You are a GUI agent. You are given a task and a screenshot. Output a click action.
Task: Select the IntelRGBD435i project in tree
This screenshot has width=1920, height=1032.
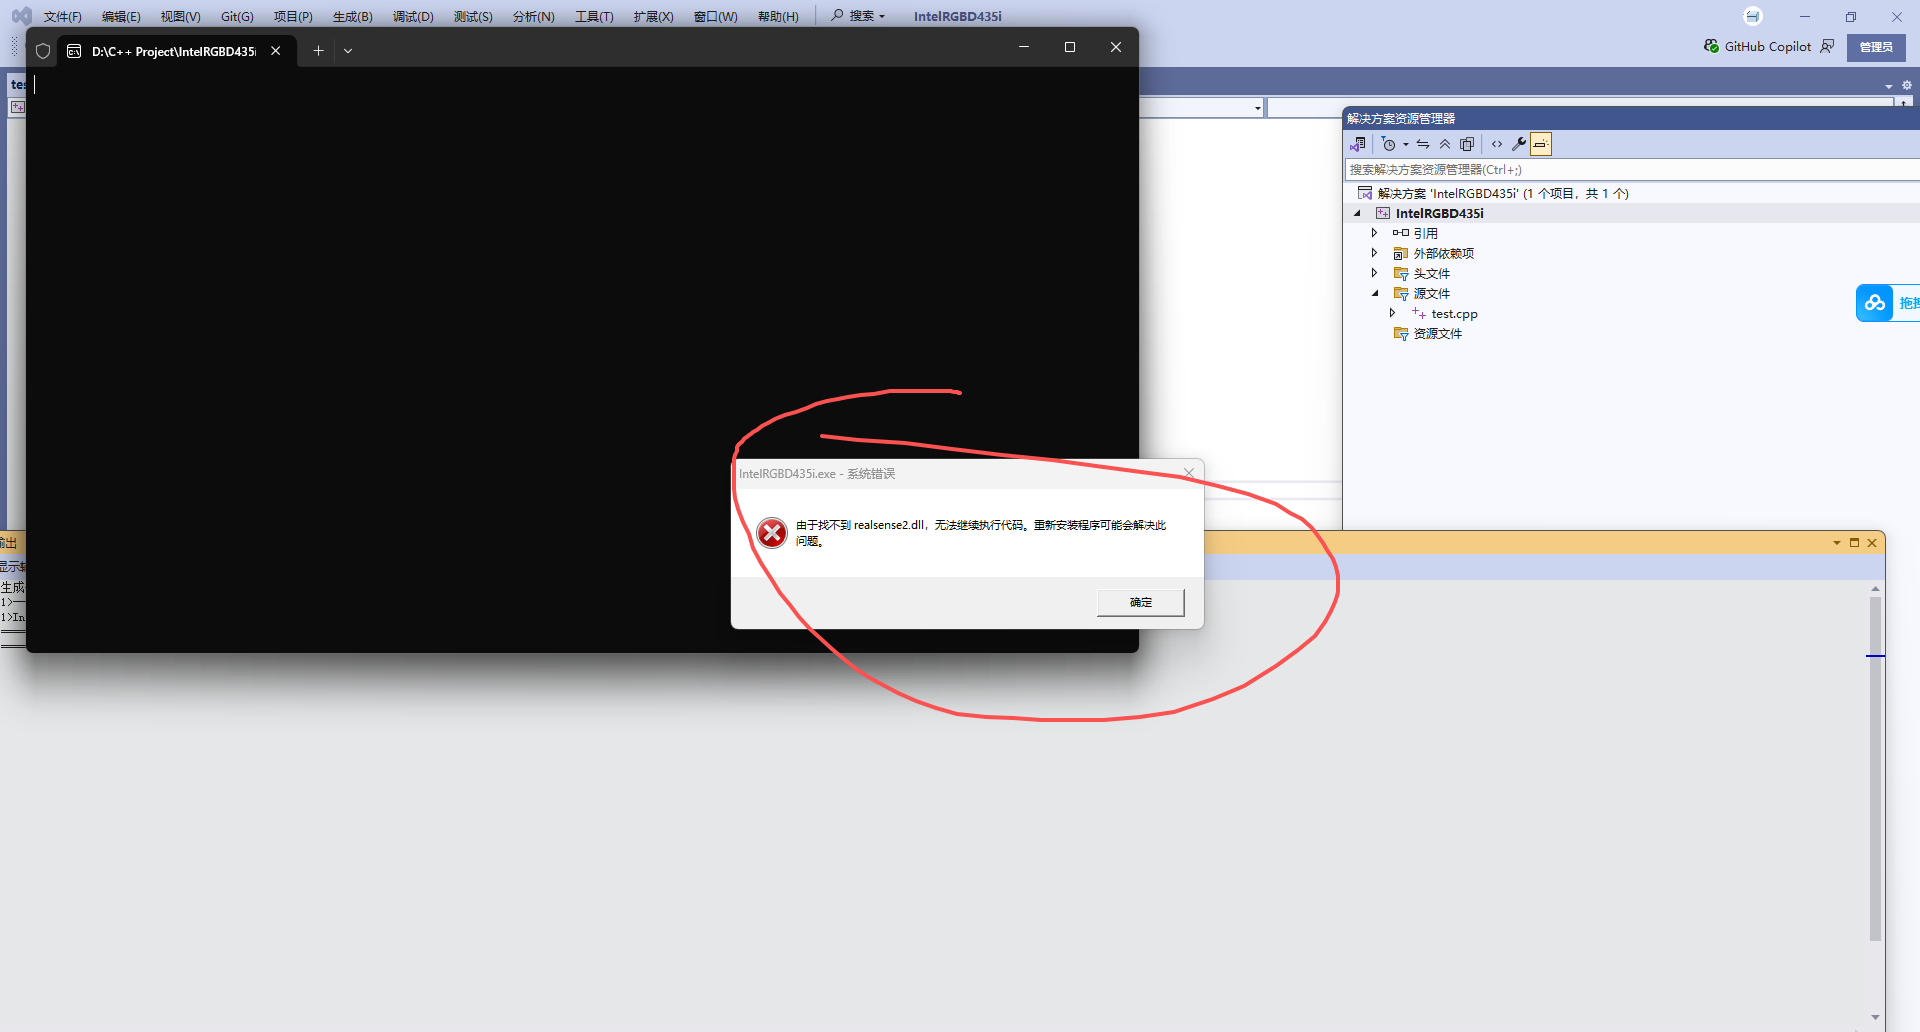click(x=1439, y=213)
